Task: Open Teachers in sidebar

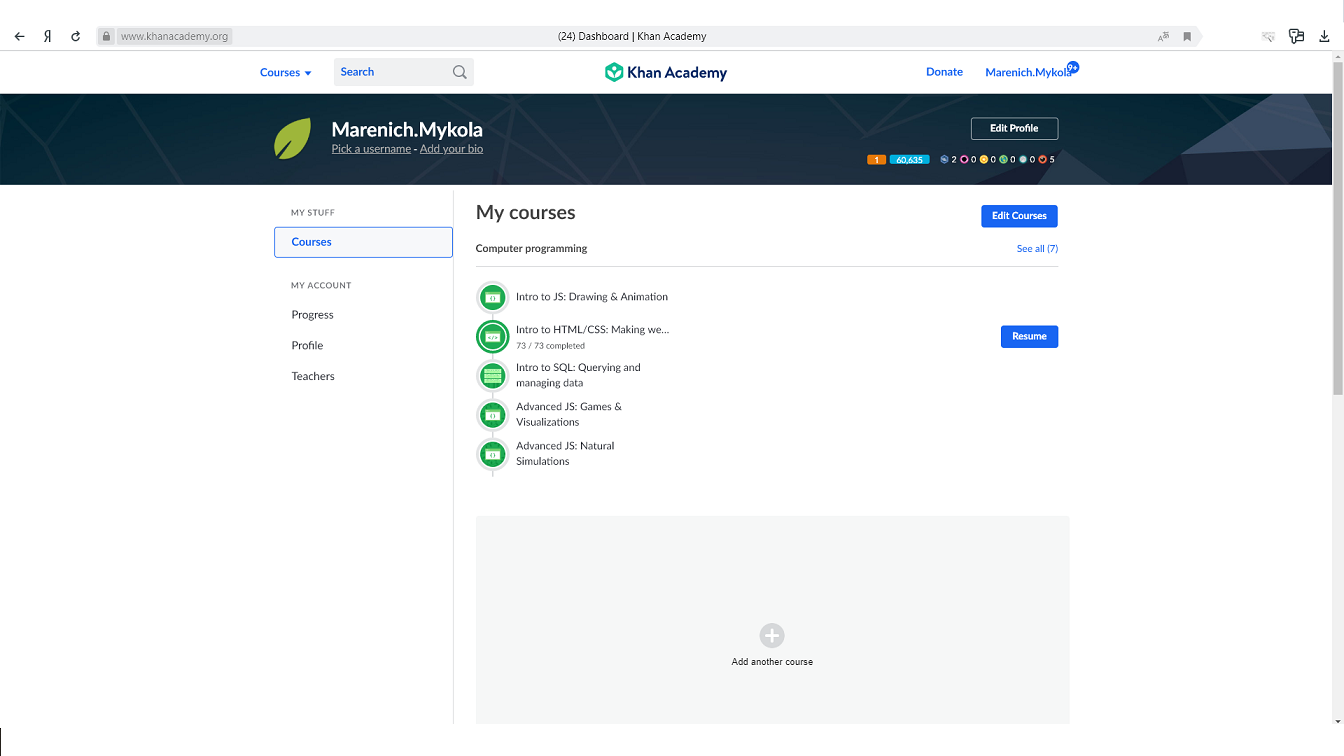Action: point(313,376)
